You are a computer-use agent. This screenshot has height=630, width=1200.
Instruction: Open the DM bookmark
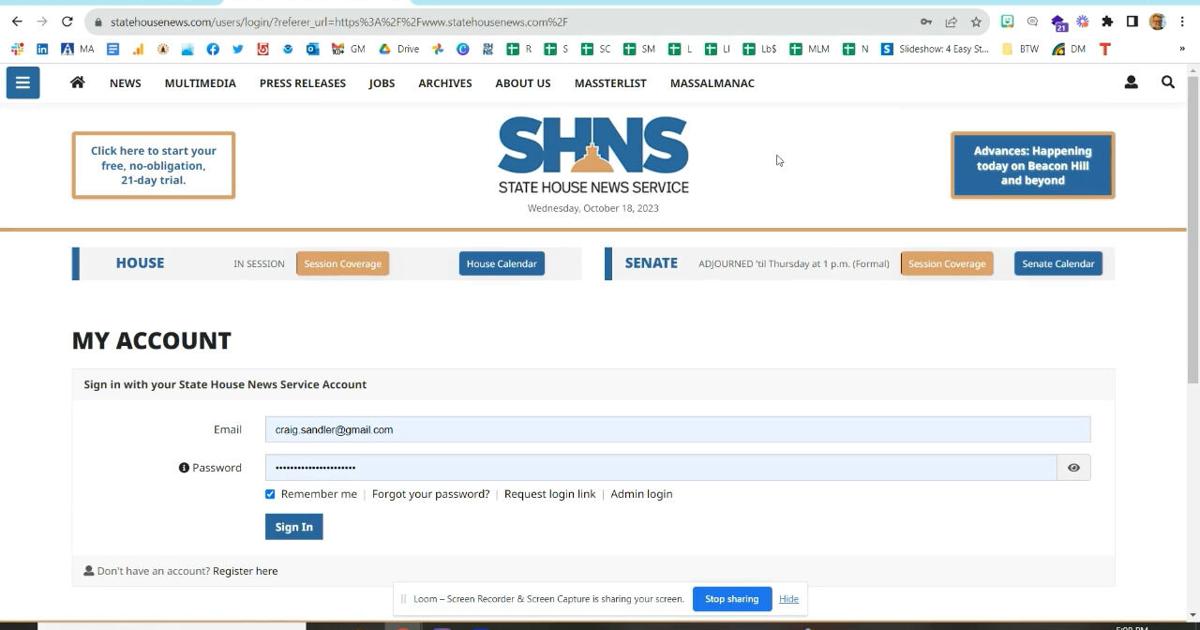coord(1069,49)
